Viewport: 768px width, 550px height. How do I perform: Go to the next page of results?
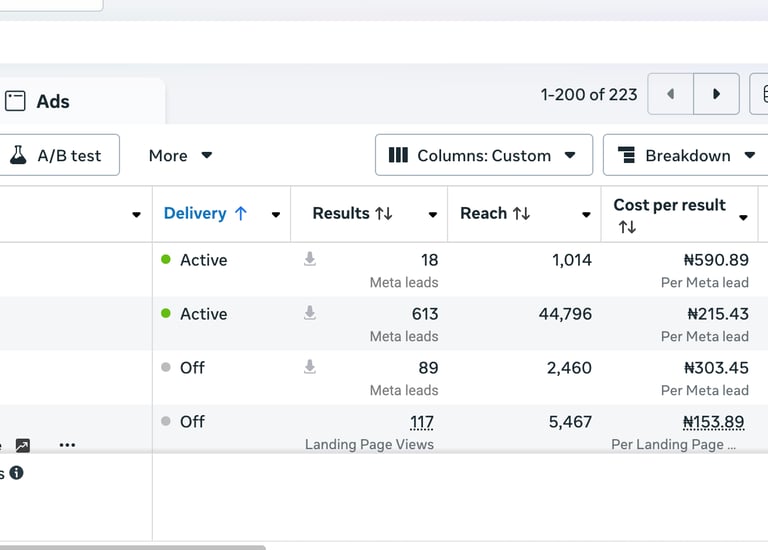tap(716, 94)
